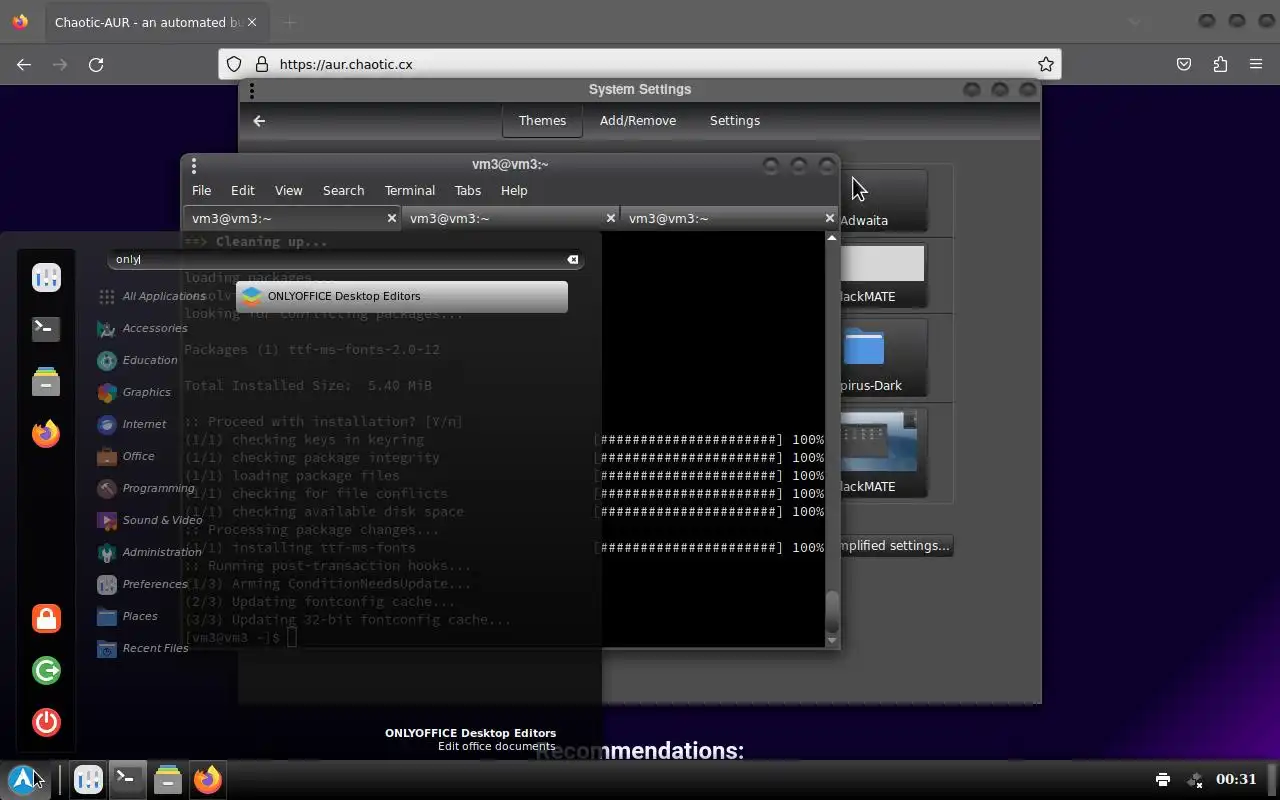
Task: Clear the application menu search field
Action: click(572, 259)
